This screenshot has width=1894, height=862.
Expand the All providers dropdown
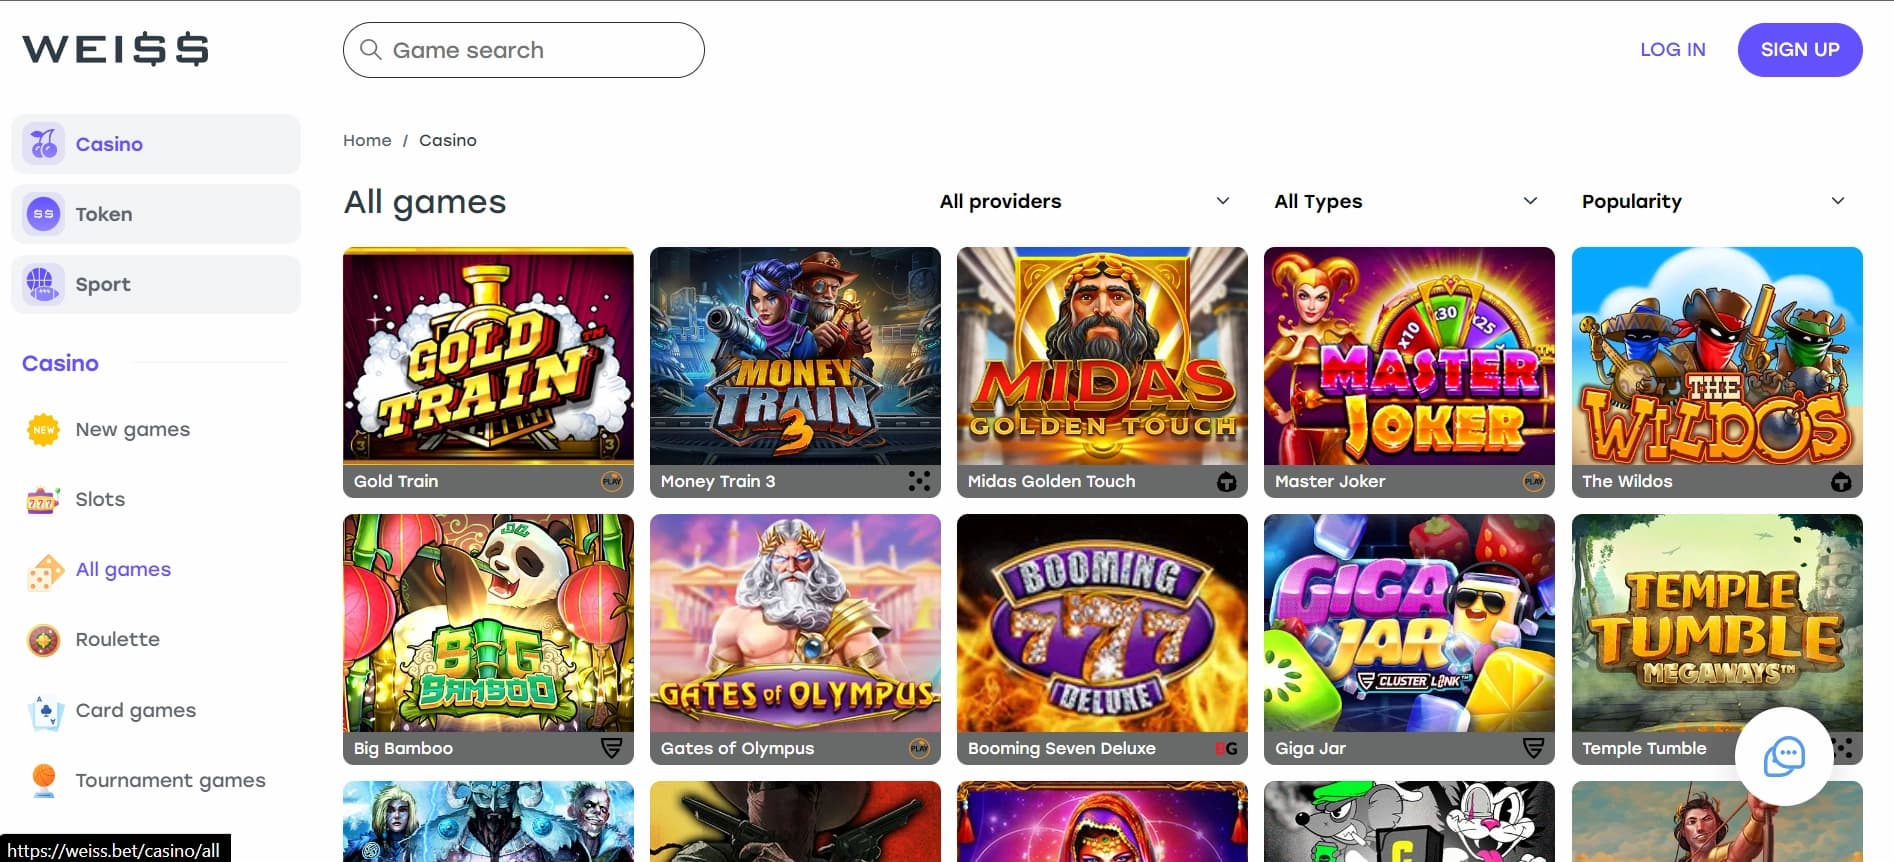click(1085, 201)
